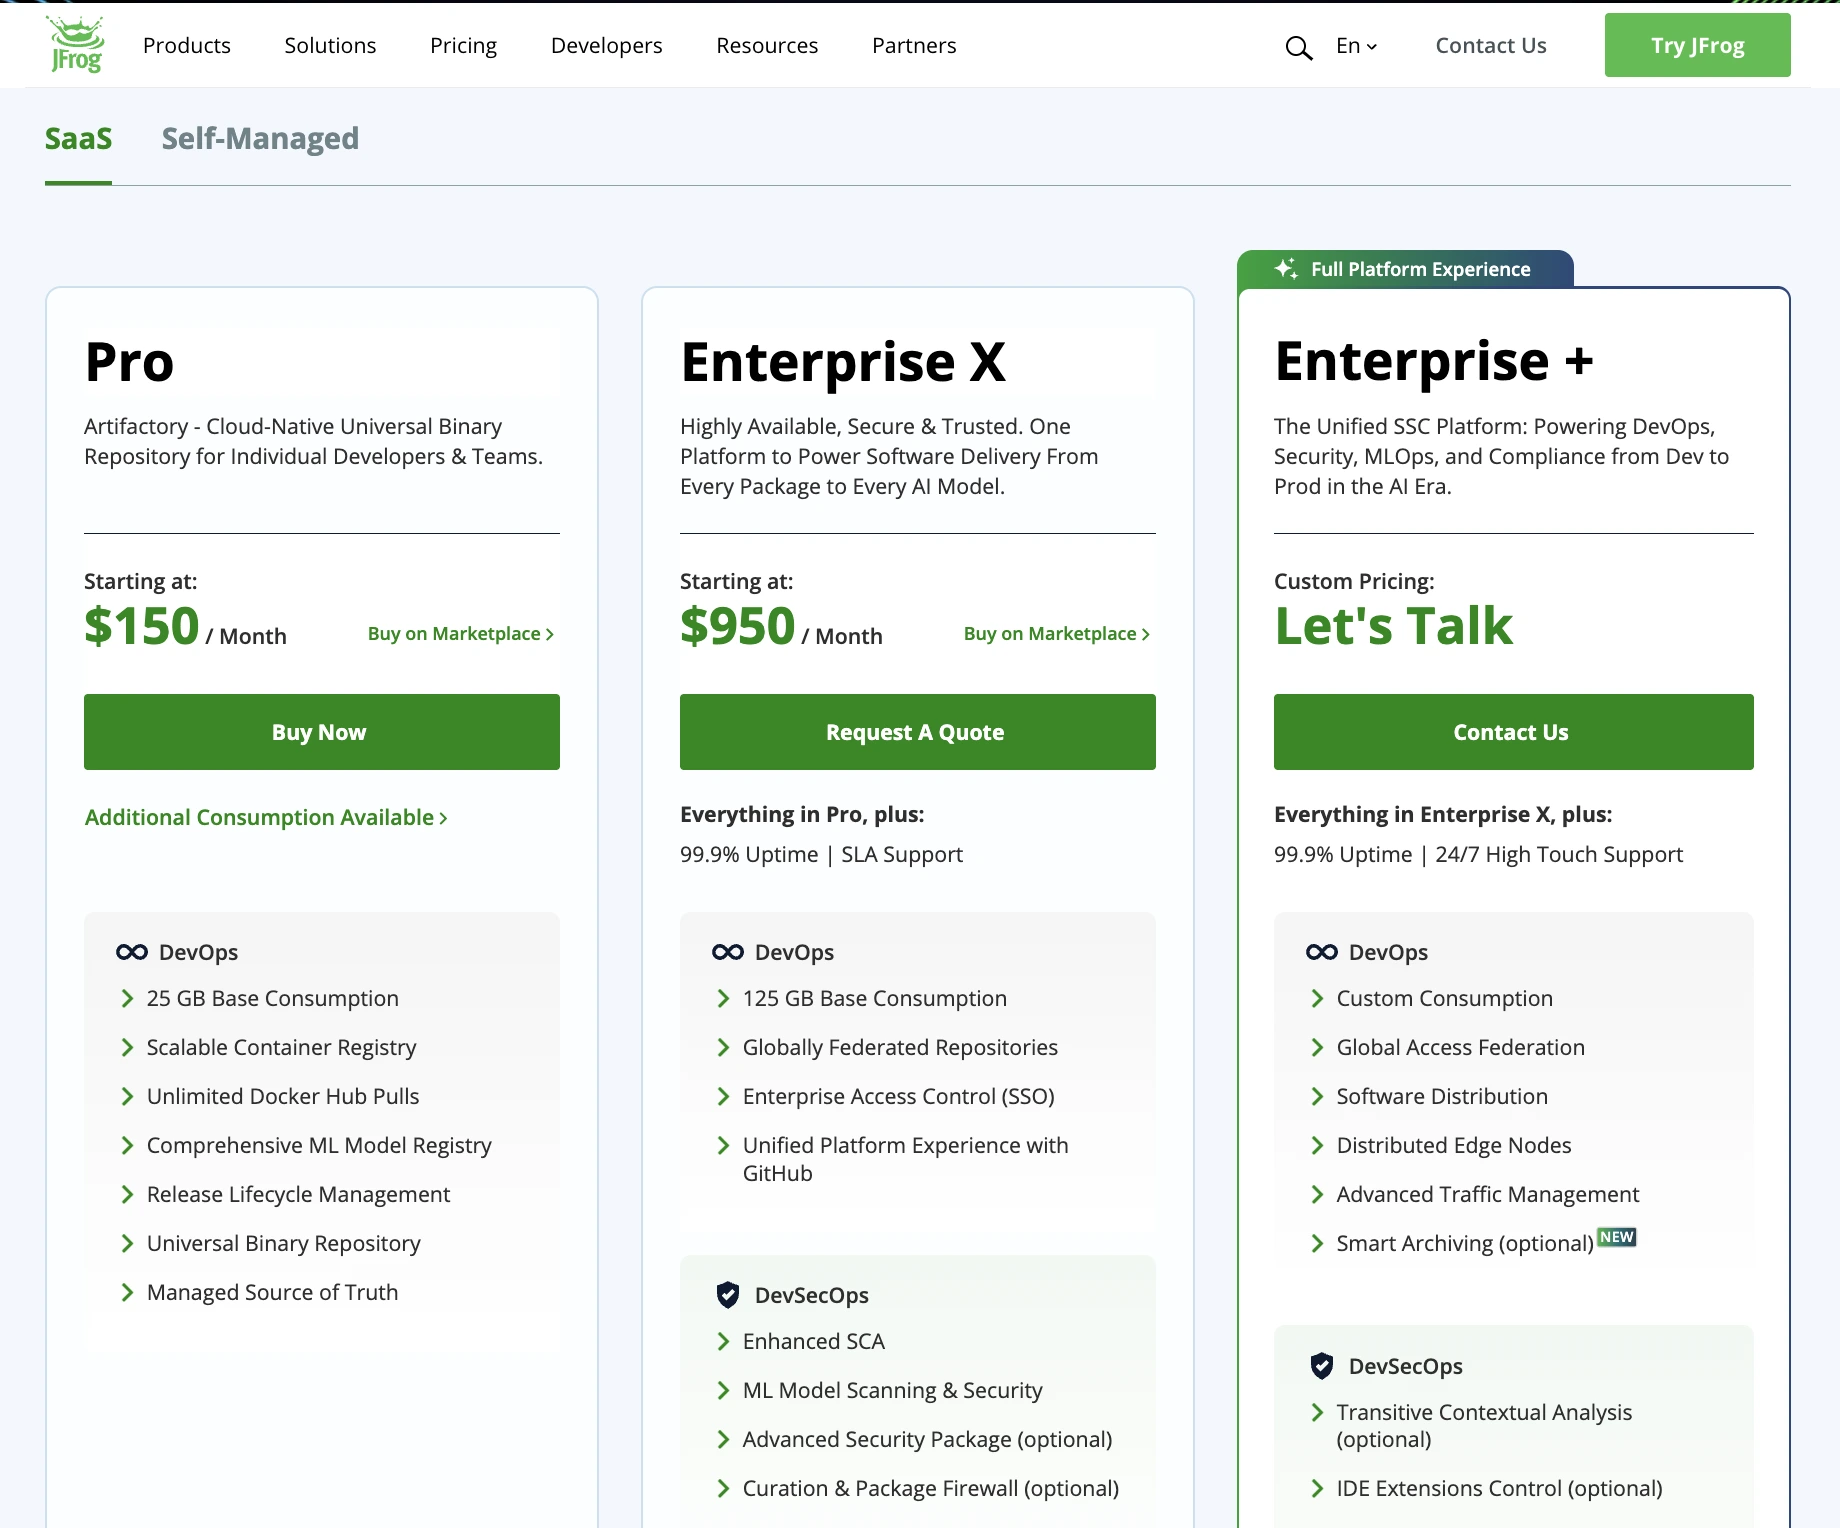Image resolution: width=1840 pixels, height=1528 pixels.
Task: Open the Products menu
Action: pyautogui.click(x=186, y=45)
